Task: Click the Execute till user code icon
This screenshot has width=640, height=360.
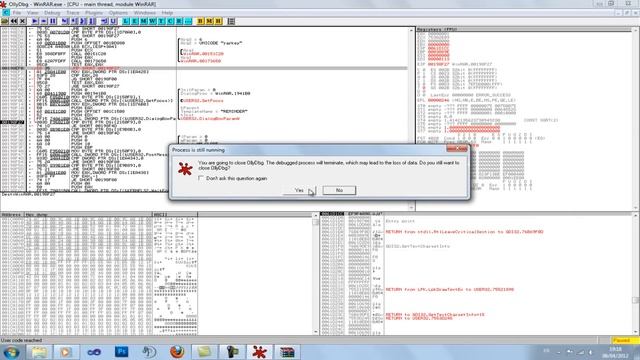Action: pyautogui.click(x=113, y=21)
